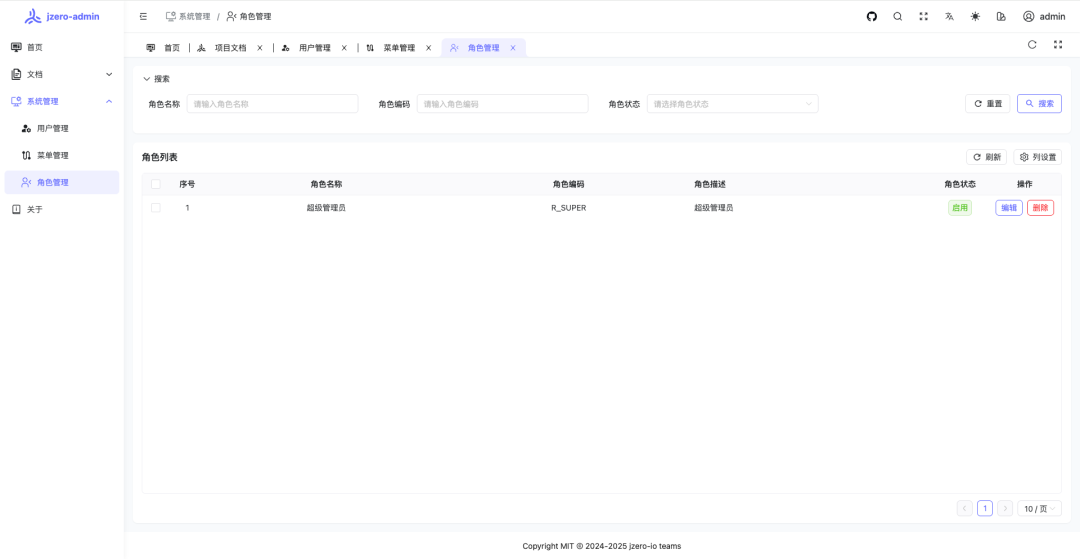Switch to the 菜单管理 tab
The width and height of the screenshot is (1080, 559).
point(399,48)
